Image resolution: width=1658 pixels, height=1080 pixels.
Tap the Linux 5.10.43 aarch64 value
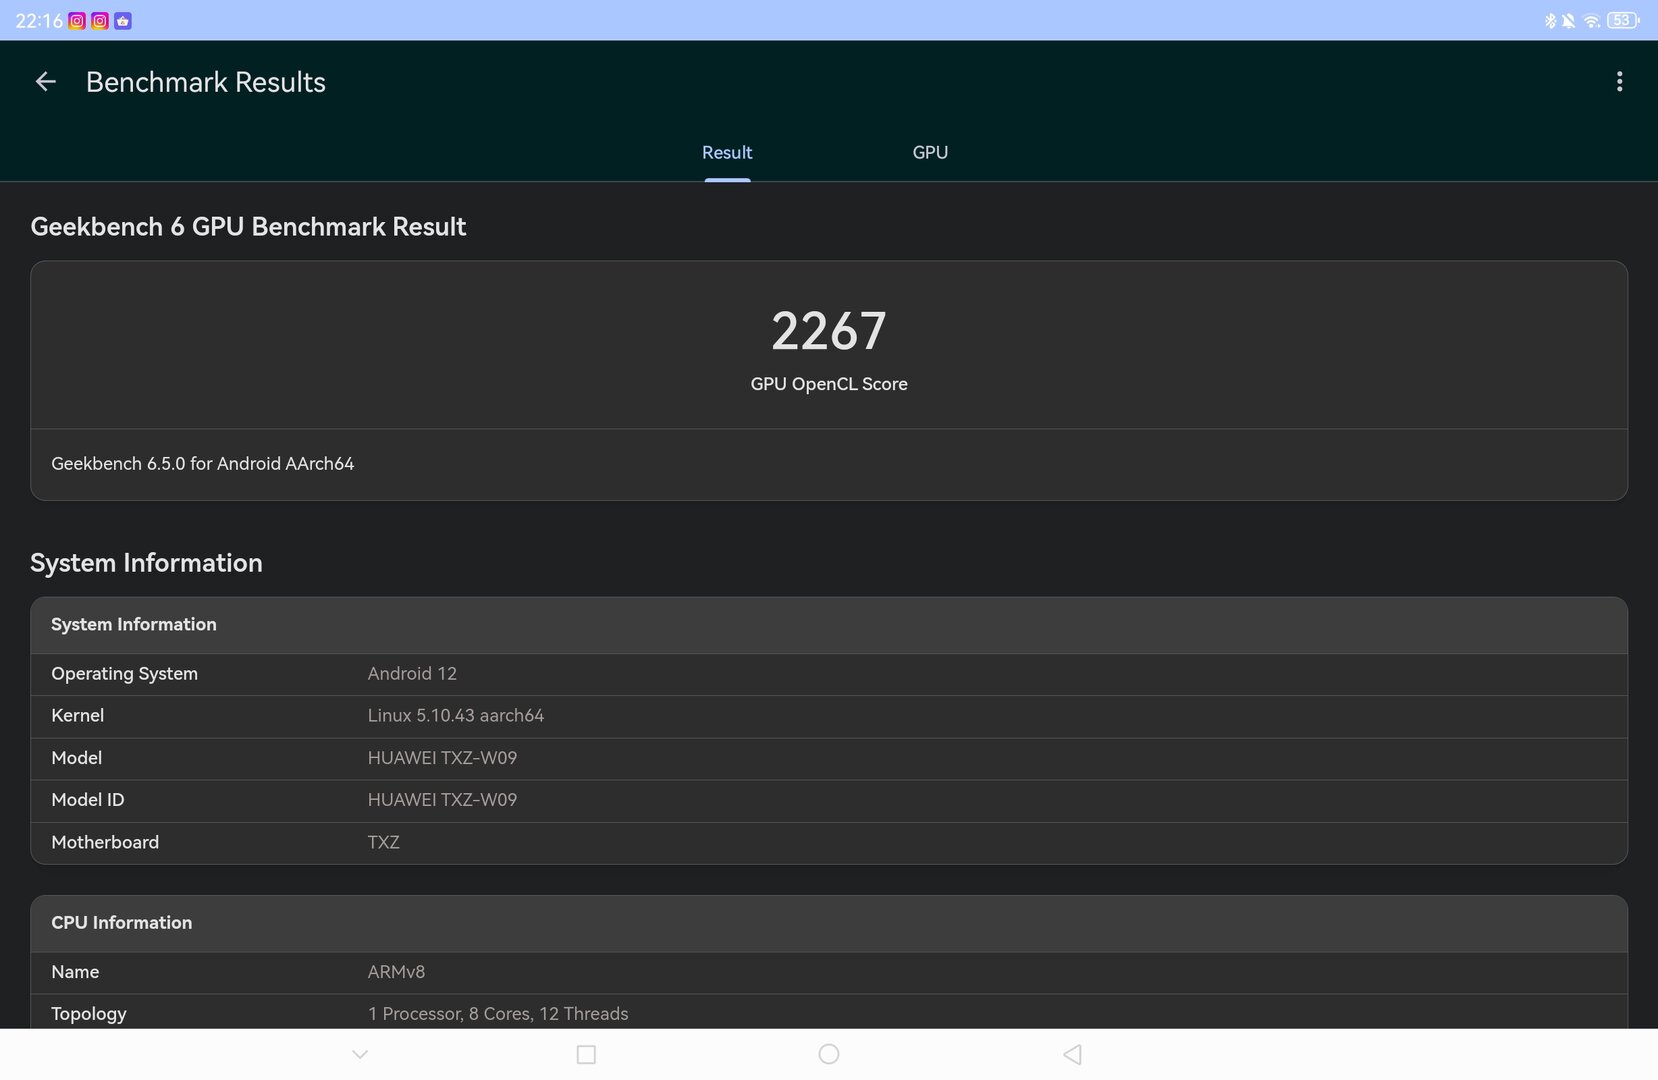click(x=456, y=716)
